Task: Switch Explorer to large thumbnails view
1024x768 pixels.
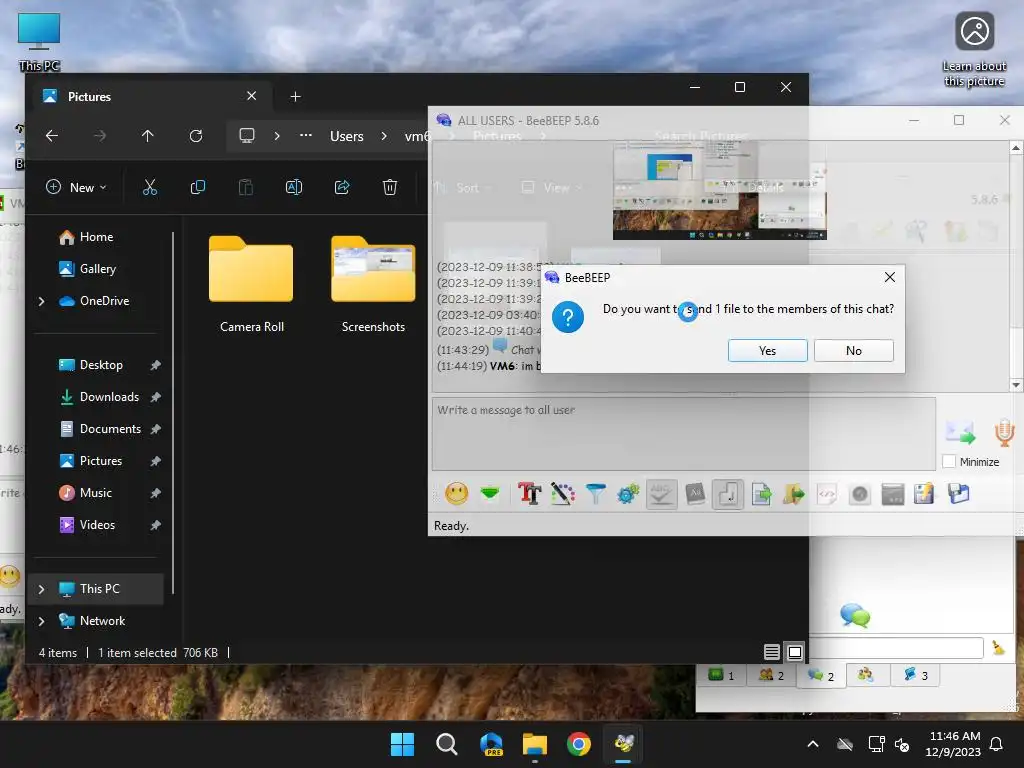Action: coord(795,652)
